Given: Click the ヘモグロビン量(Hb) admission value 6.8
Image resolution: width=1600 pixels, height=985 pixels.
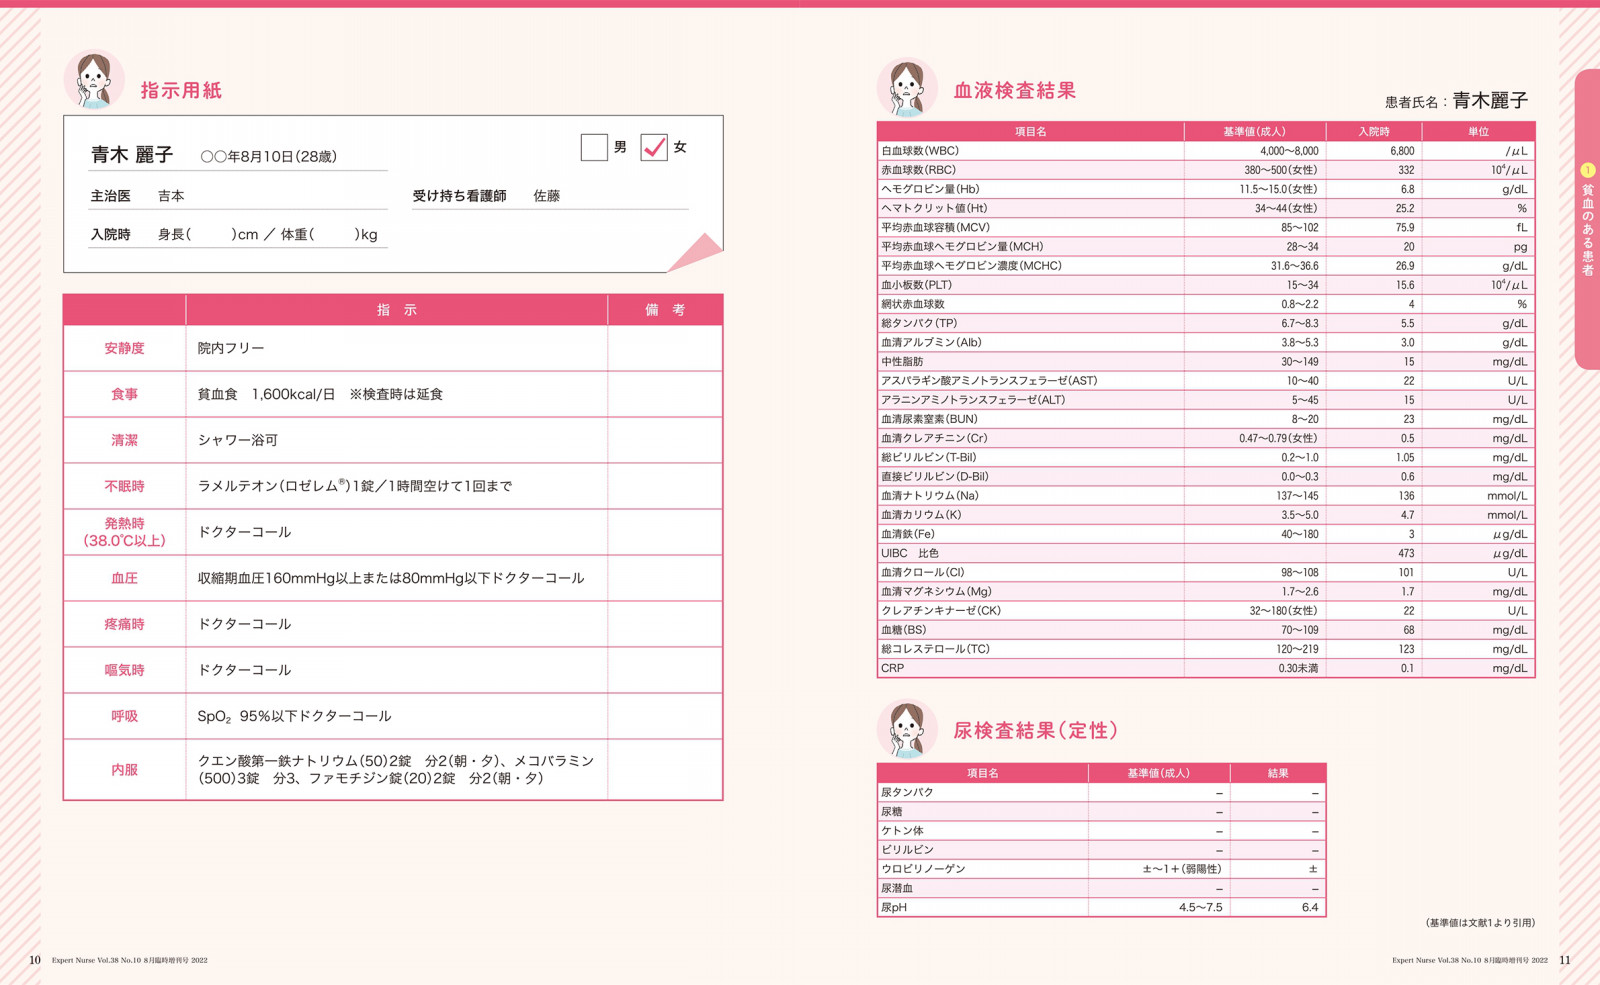Looking at the screenshot, I should tap(1407, 189).
